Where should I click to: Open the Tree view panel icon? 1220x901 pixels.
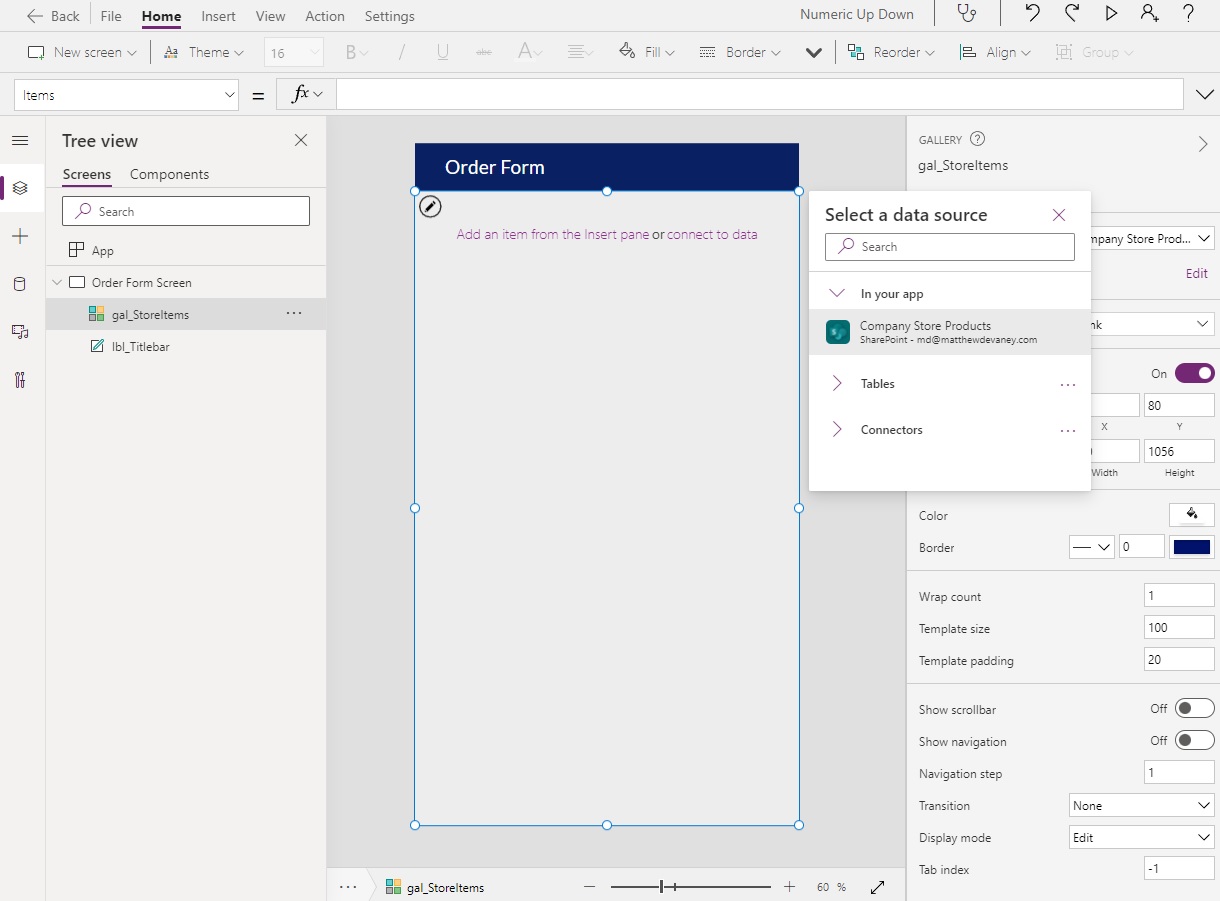[x=20, y=187]
